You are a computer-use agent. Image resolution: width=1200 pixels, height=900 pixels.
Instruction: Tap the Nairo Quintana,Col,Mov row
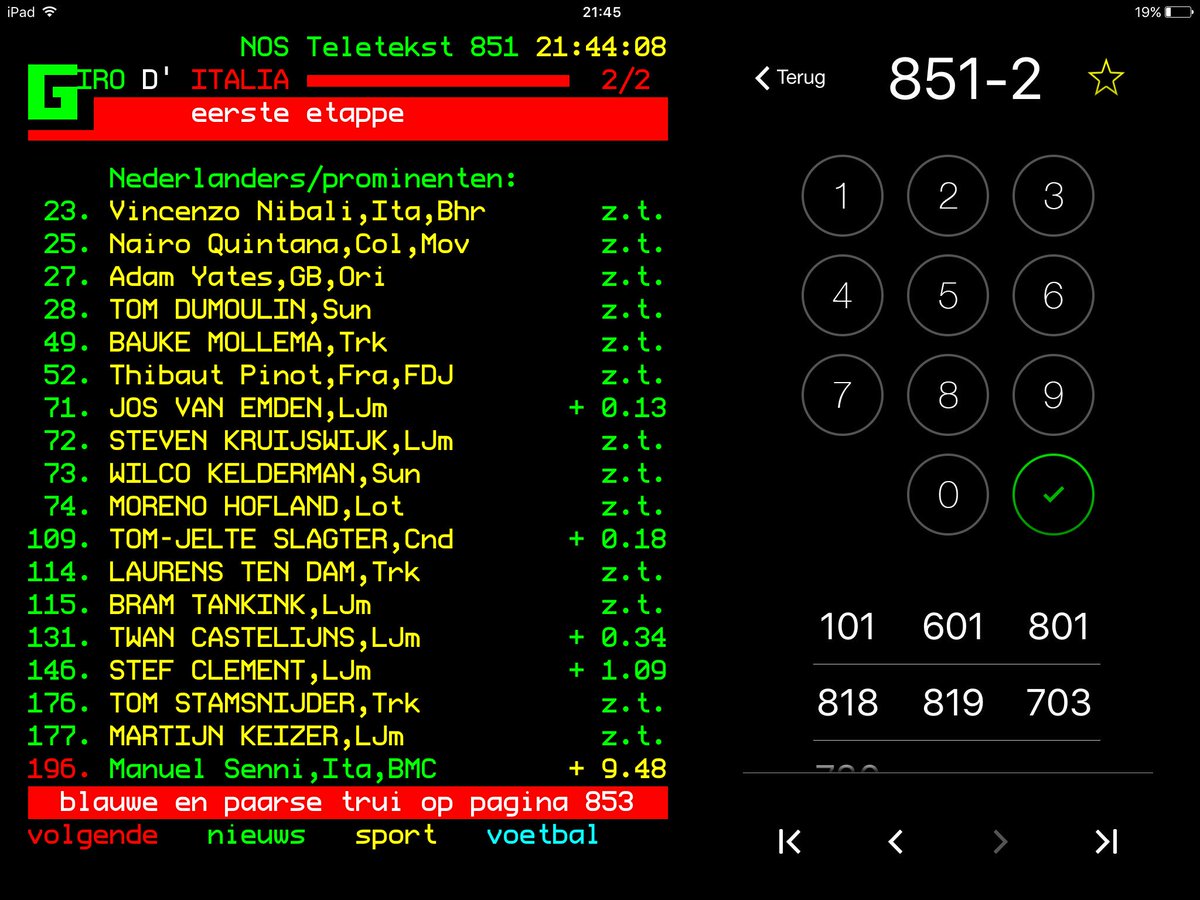[347, 244]
